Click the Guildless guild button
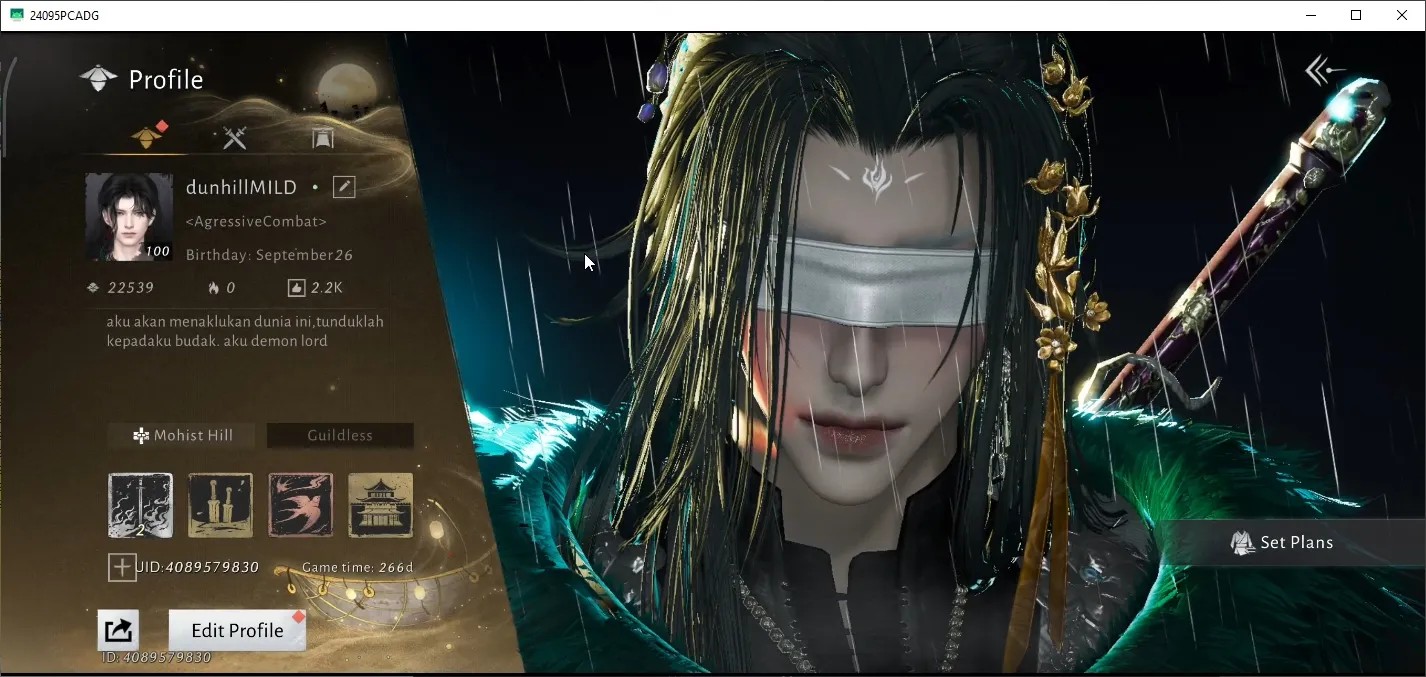The image size is (1426, 677). 340,435
